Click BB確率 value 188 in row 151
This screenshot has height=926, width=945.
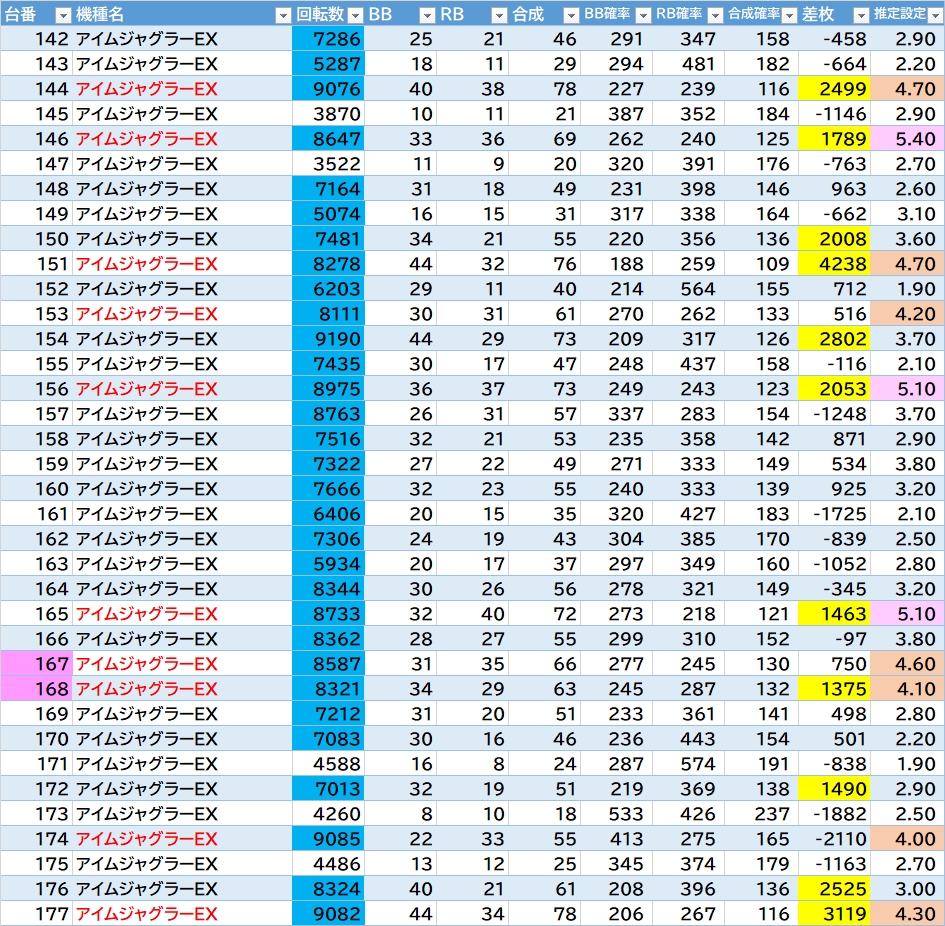pyautogui.click(x=616, y=264)
